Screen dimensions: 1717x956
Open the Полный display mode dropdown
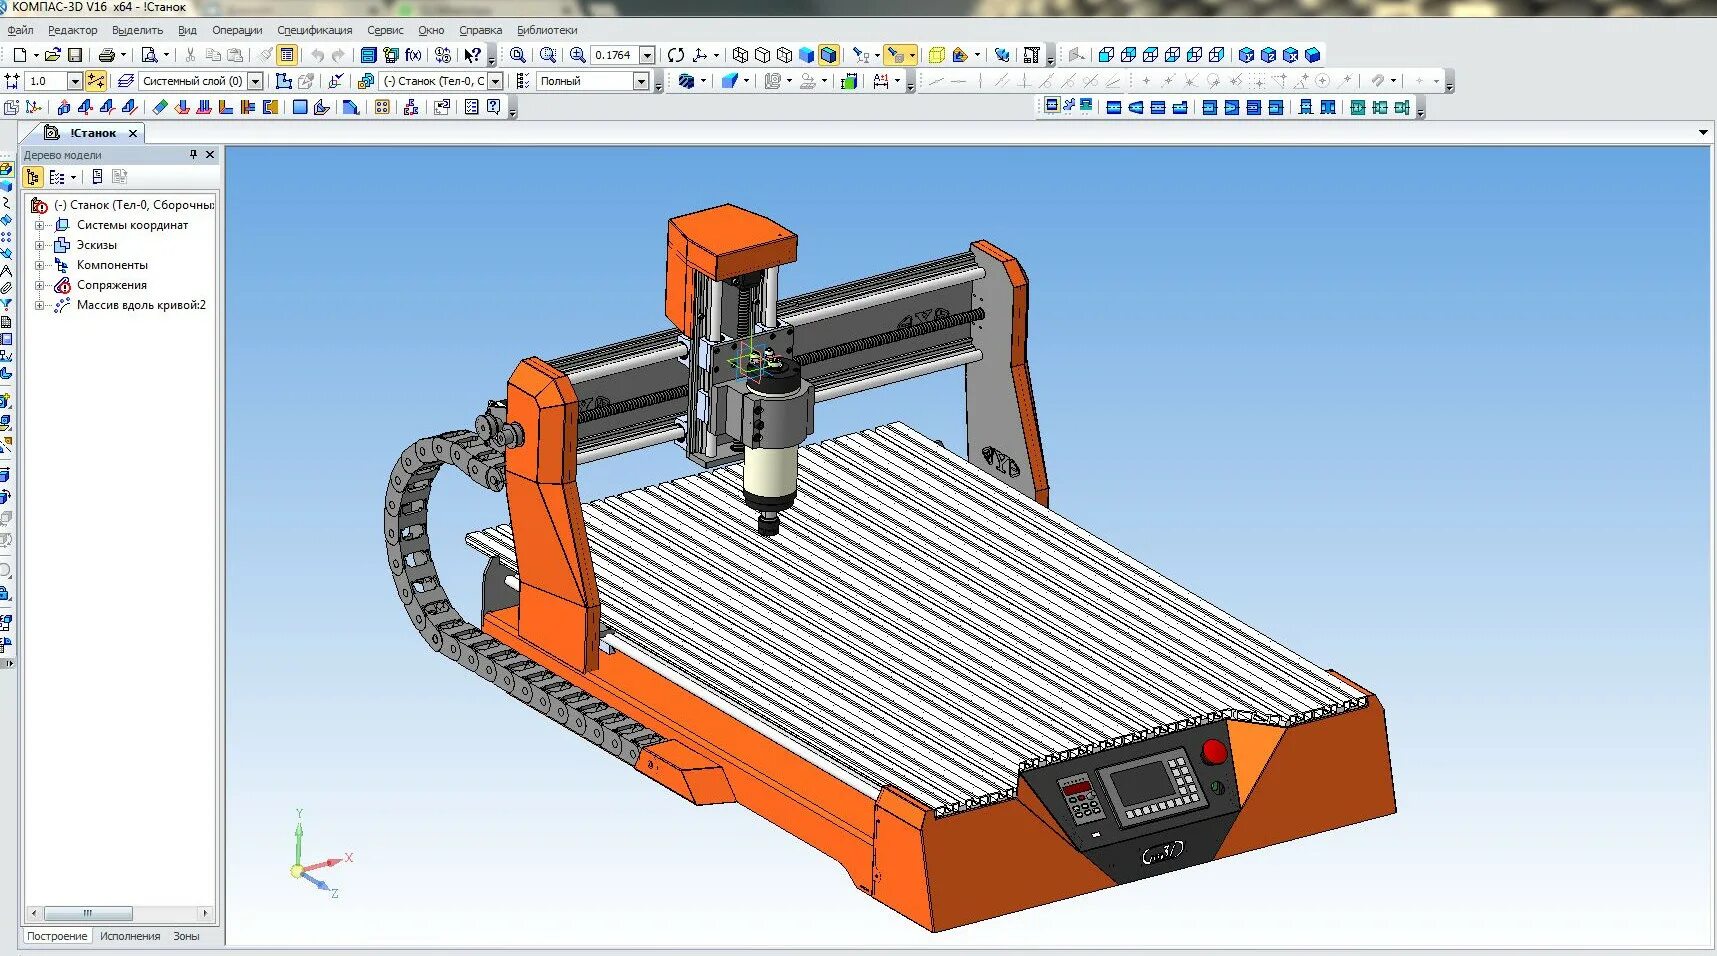[641, 81]
